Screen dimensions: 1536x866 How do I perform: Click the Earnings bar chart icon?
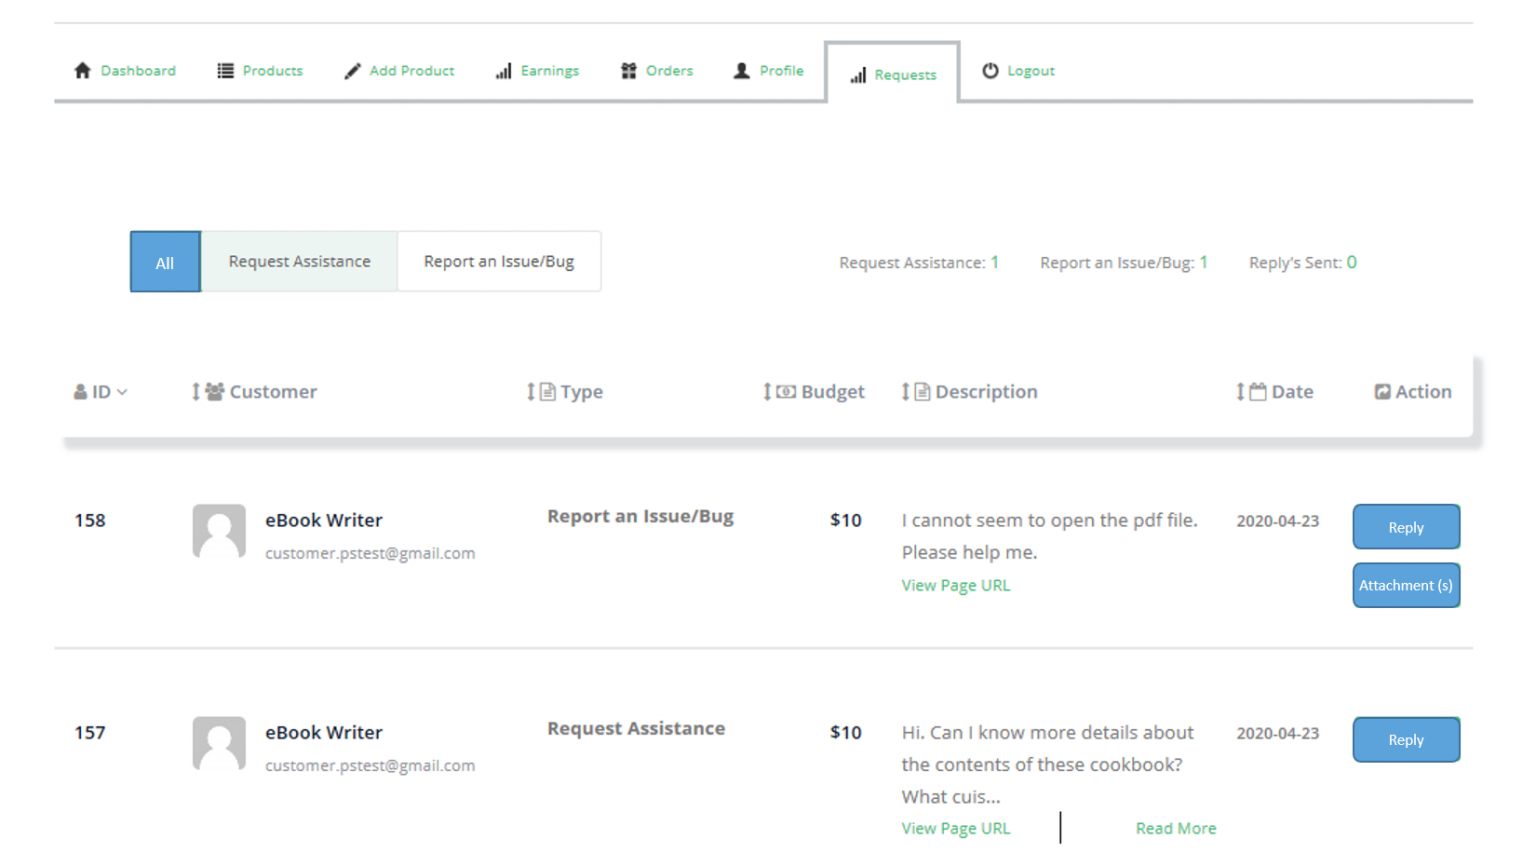504,71
